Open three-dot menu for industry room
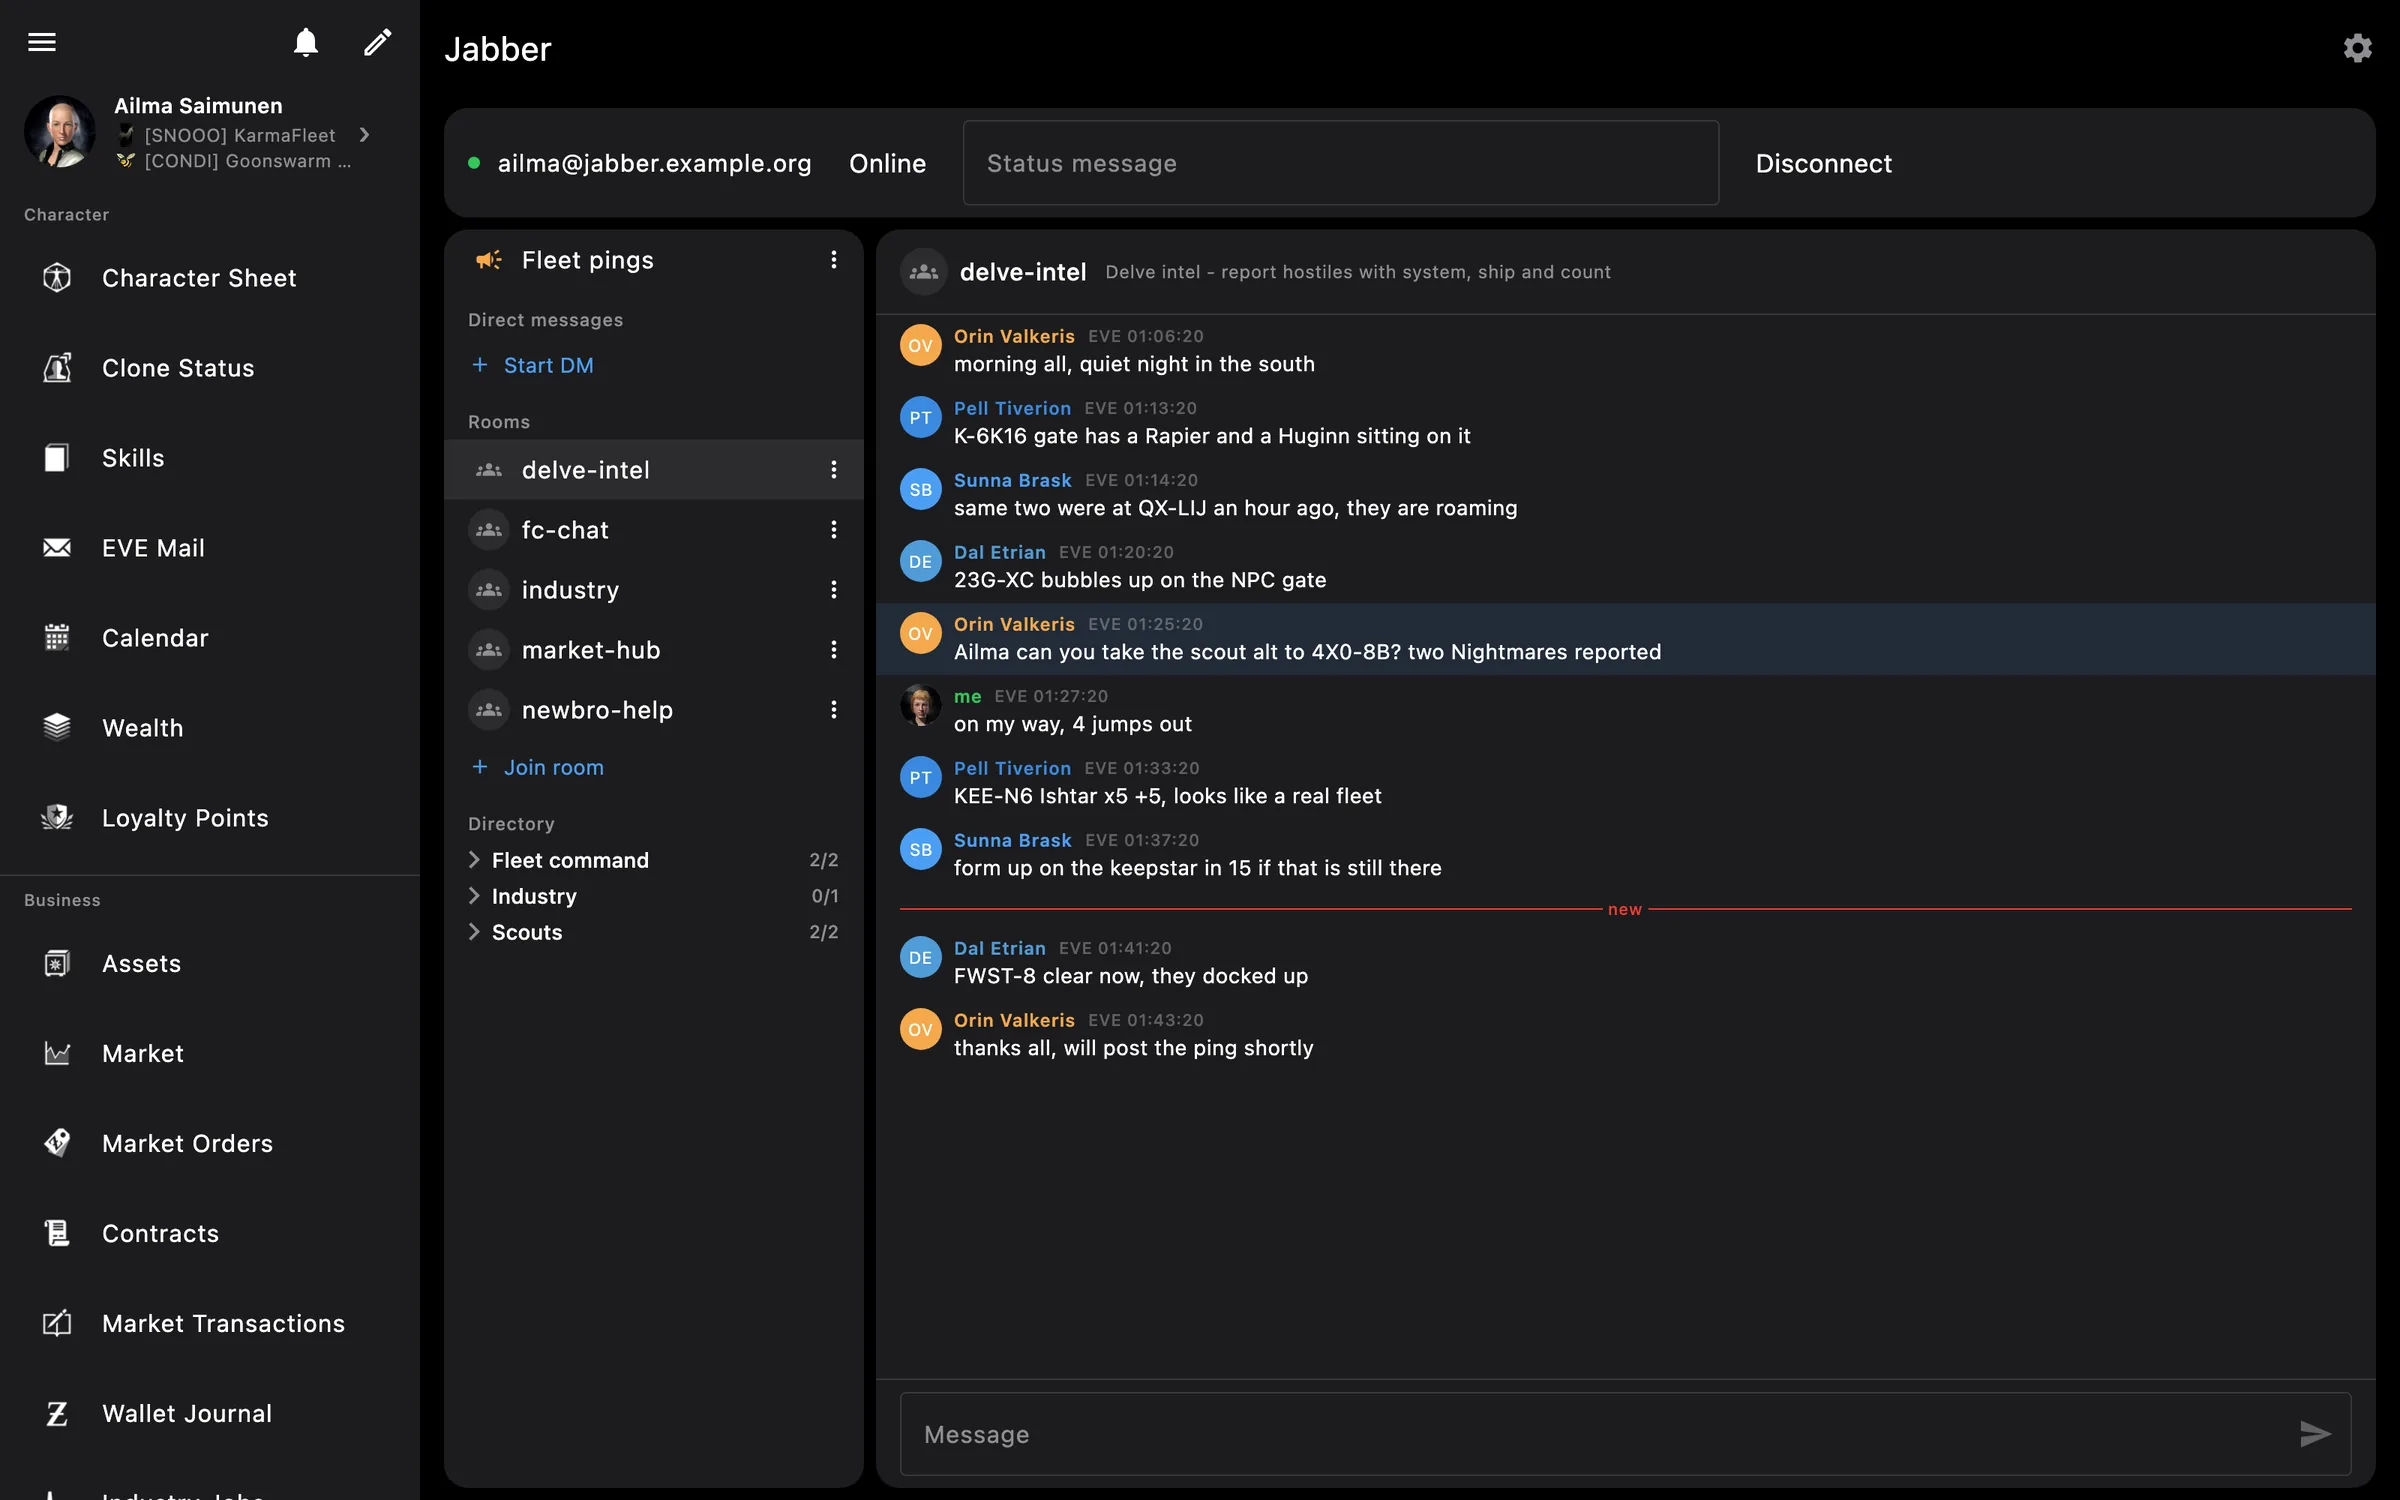The width and height of the screenshot is (2400, 1500). pyautogui.click(x=833, y=590)
